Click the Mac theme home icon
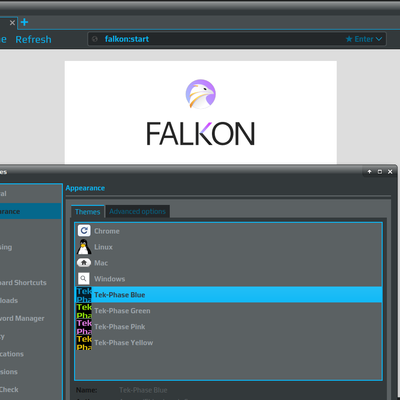The image size is (400, 400). coord(84,263)
